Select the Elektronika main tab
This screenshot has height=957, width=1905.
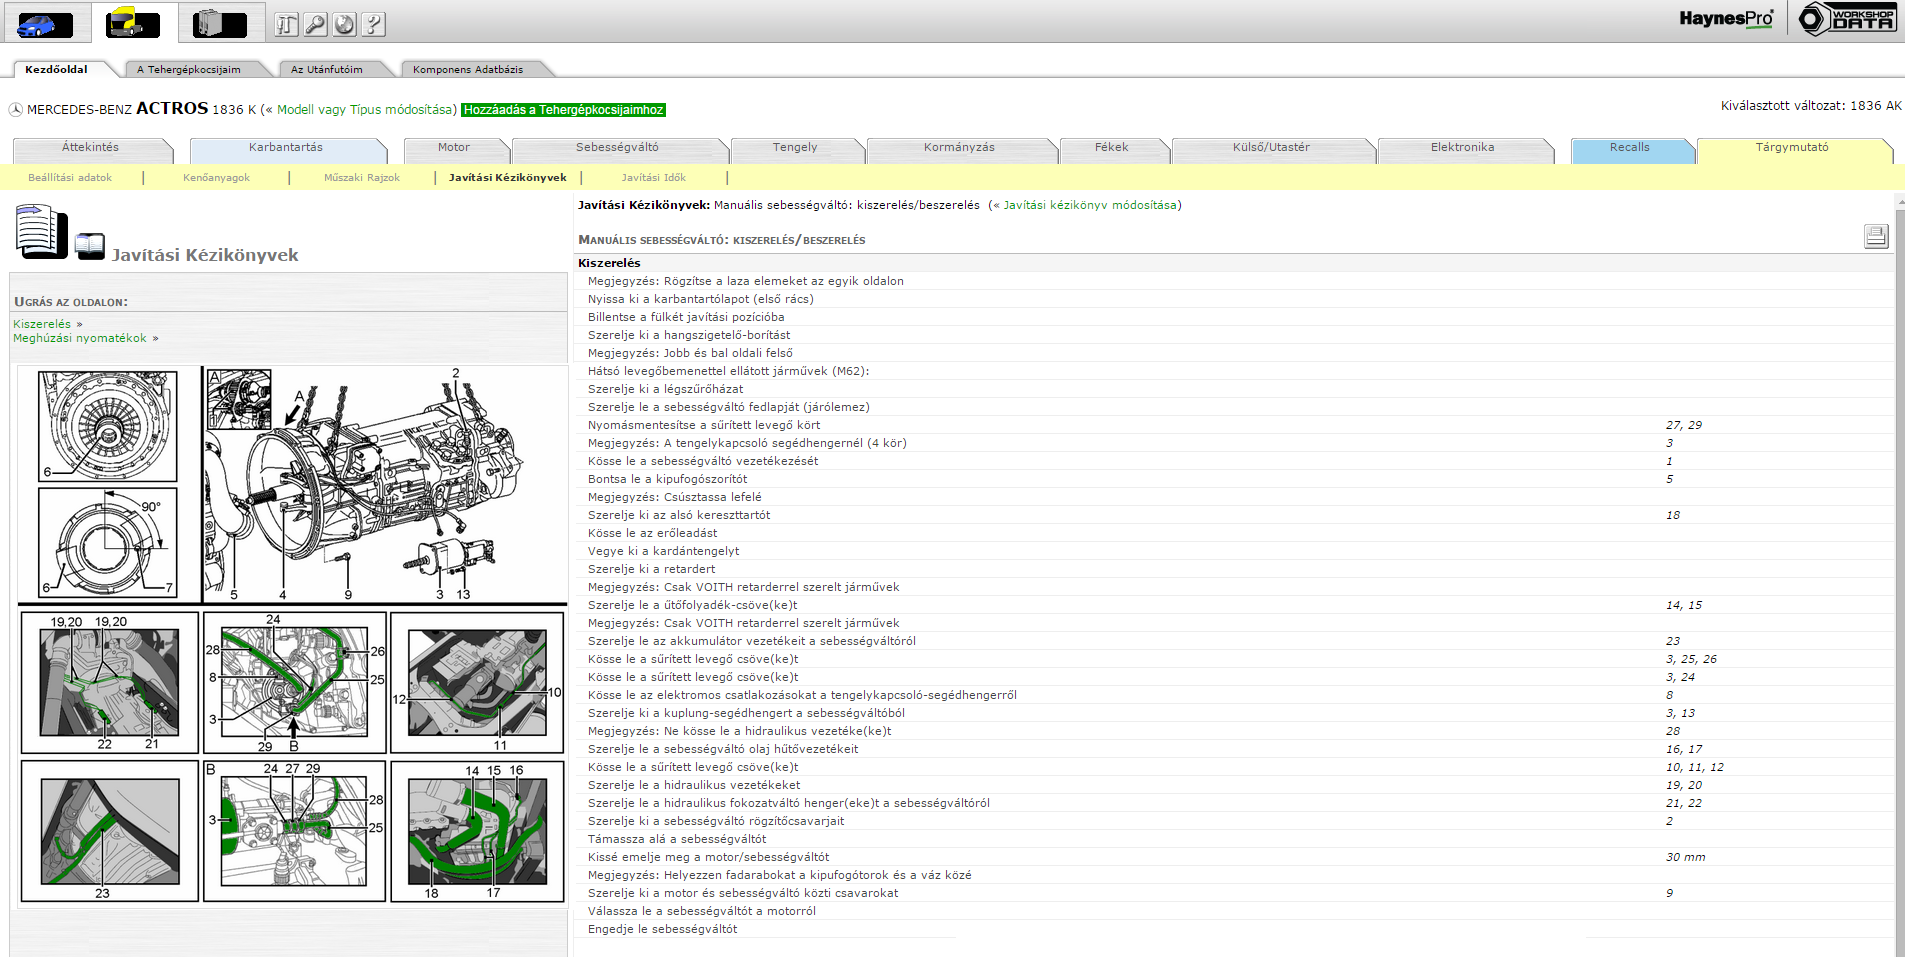(x=1462, y=148)
